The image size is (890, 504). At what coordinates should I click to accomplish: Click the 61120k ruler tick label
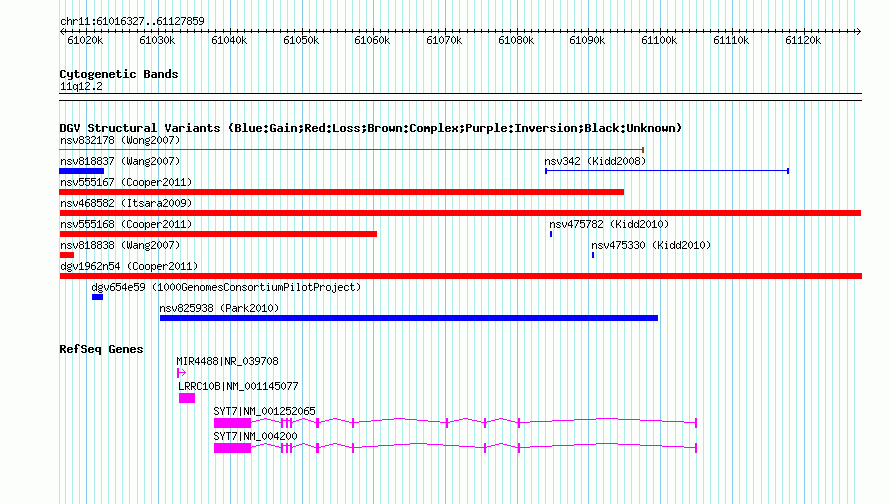pos(804,40)
